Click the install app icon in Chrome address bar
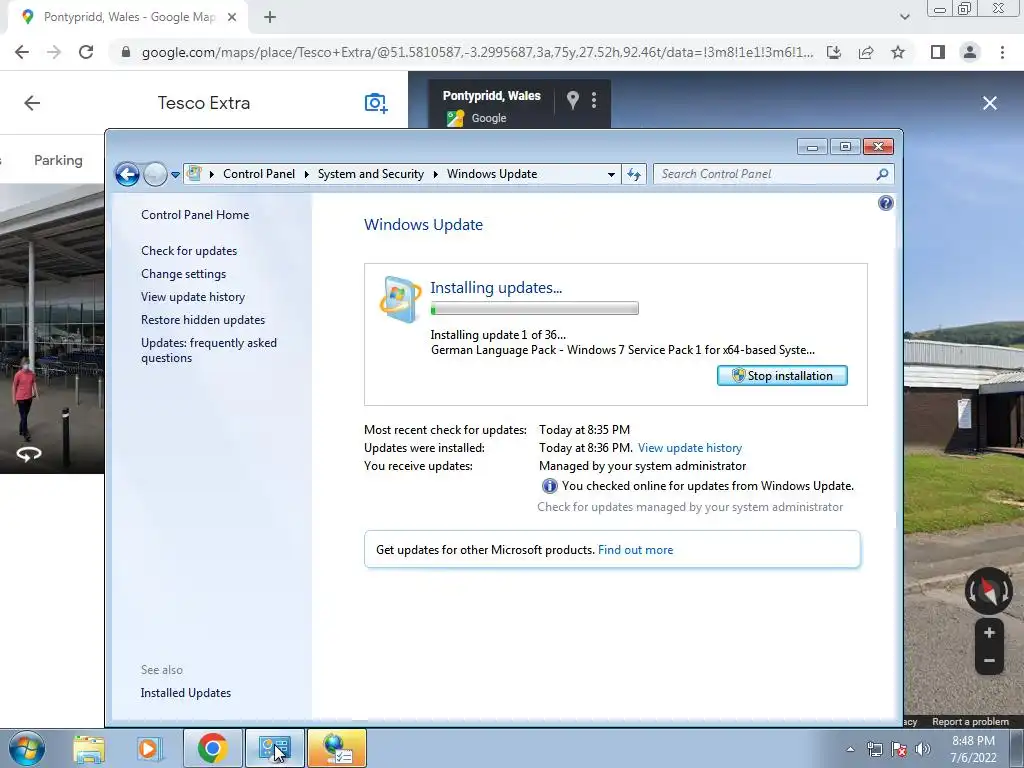 point(833,52)
